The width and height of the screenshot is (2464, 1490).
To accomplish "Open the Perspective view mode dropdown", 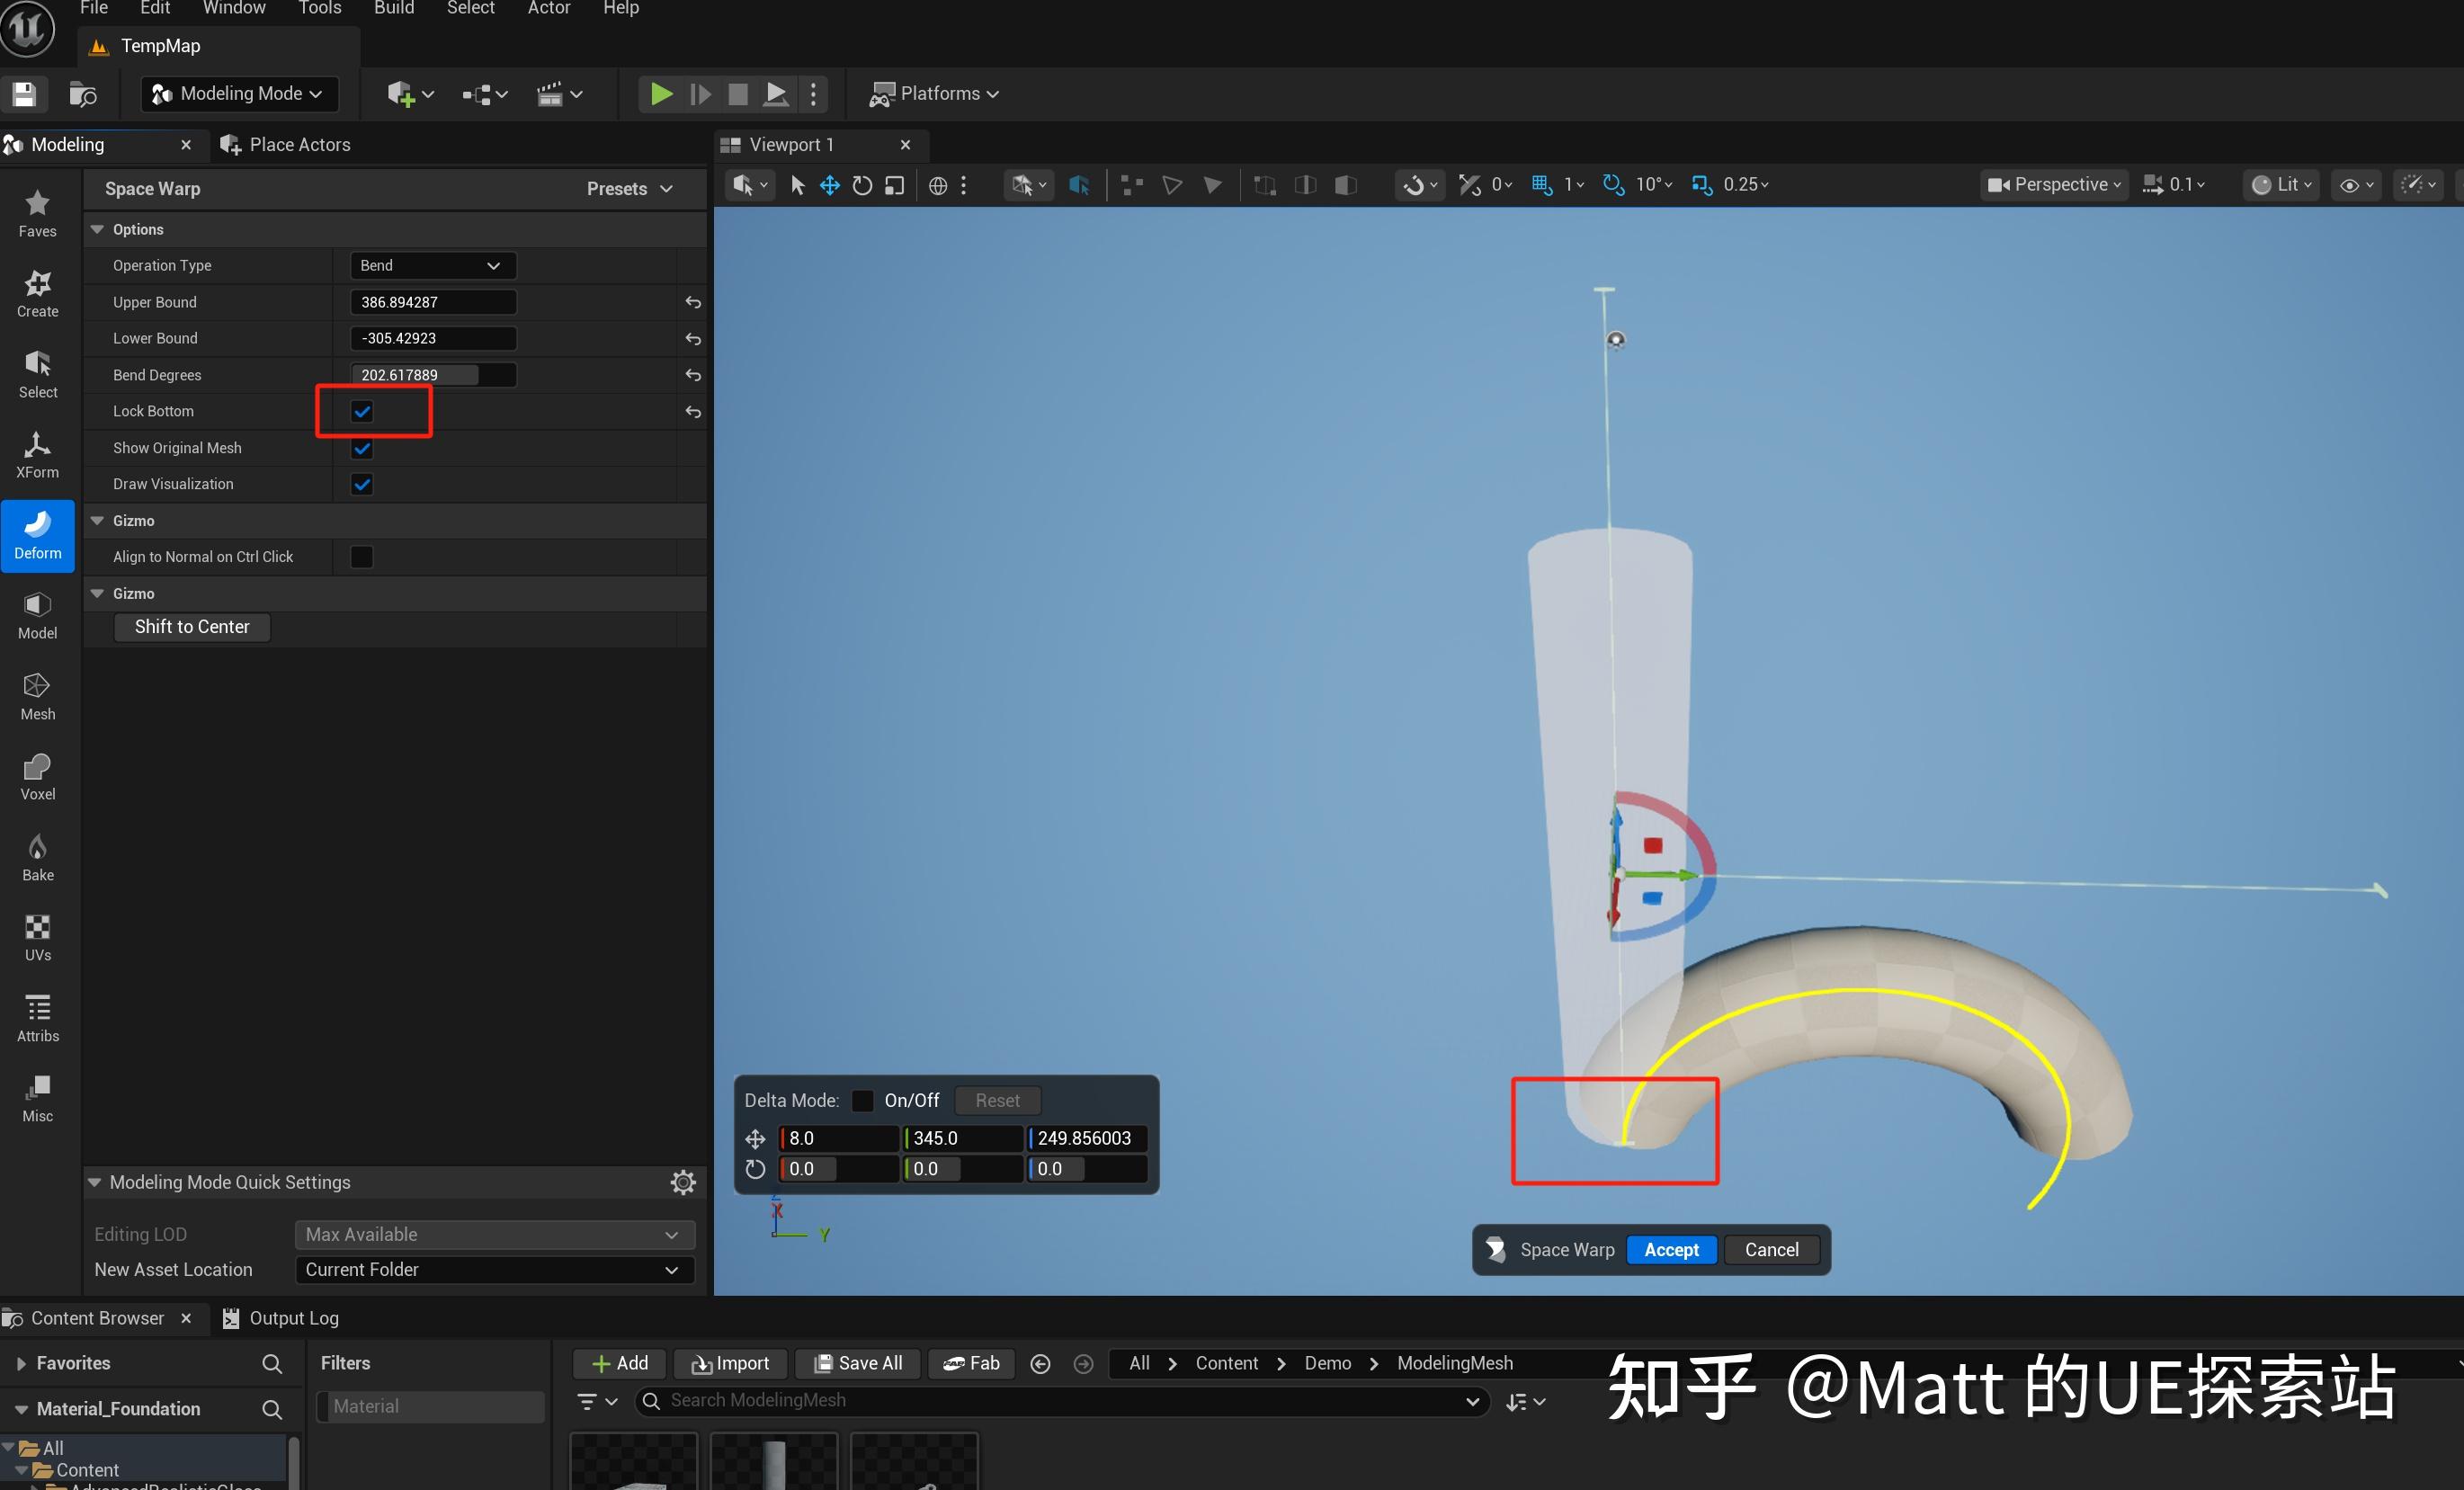I will 2052,184.
